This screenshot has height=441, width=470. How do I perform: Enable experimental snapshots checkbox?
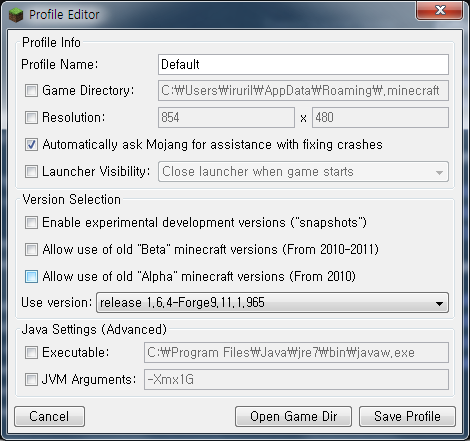tap(31, 223)
